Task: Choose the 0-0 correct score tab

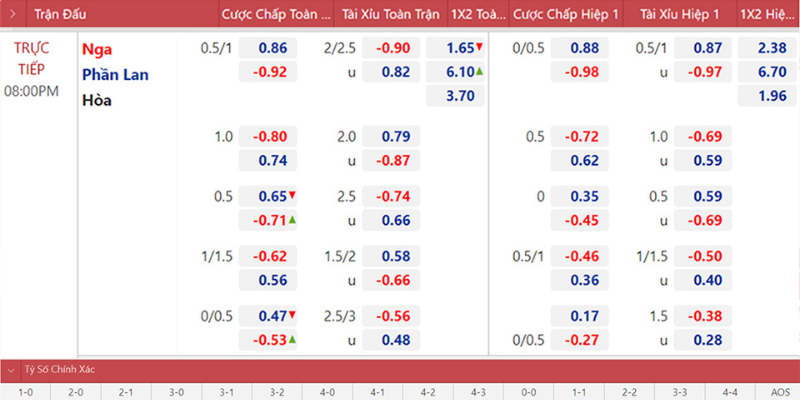Action: 528,392
